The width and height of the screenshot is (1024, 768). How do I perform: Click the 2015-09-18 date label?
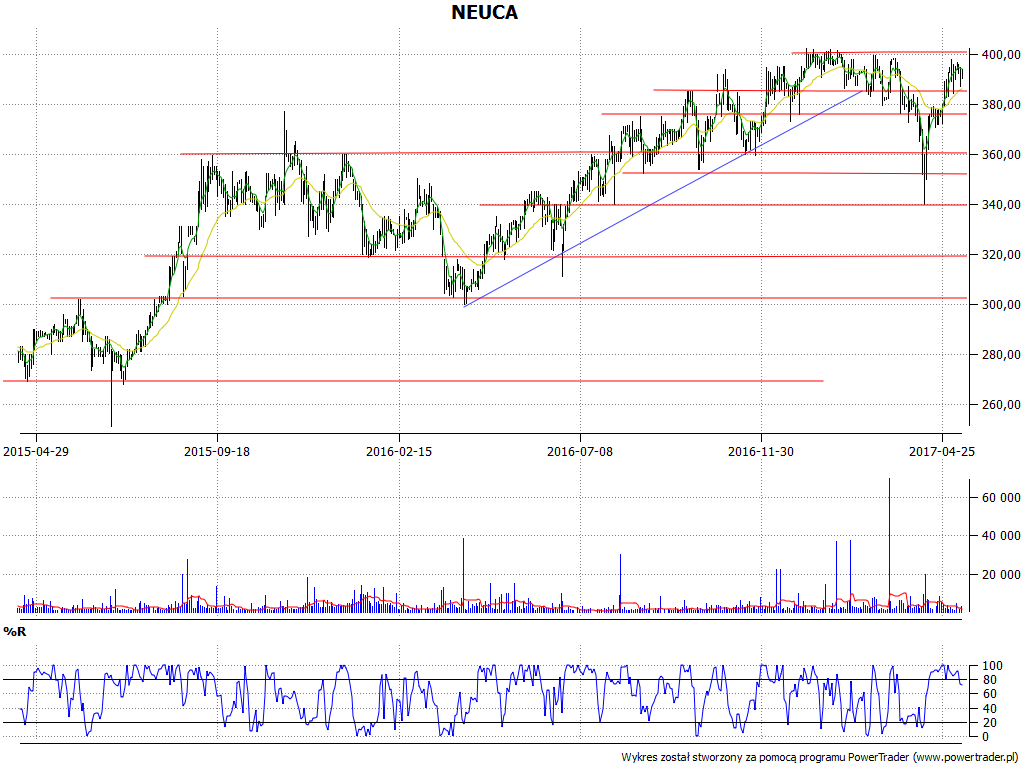coord(217,451)
